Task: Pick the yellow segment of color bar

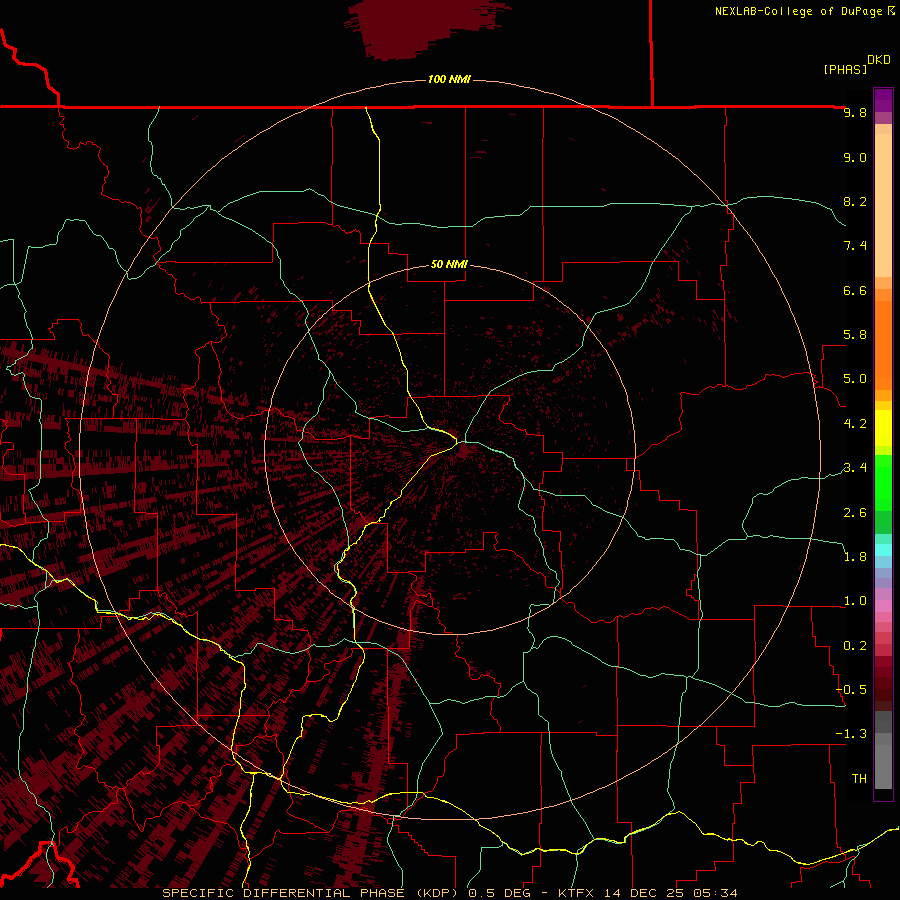Action: pos(883,428)
